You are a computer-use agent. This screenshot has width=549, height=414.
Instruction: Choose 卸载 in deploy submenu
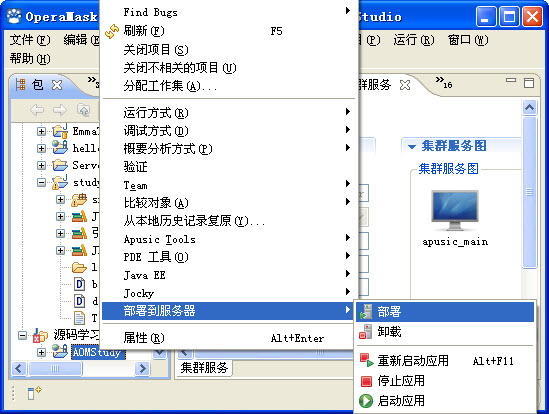(x=445, y=331)
